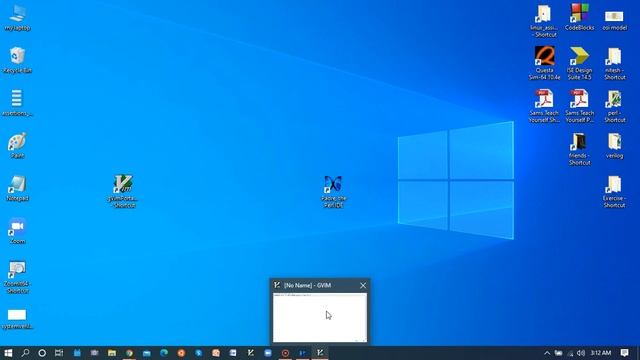Select the assertions file icon on desktop

[17, 103]
